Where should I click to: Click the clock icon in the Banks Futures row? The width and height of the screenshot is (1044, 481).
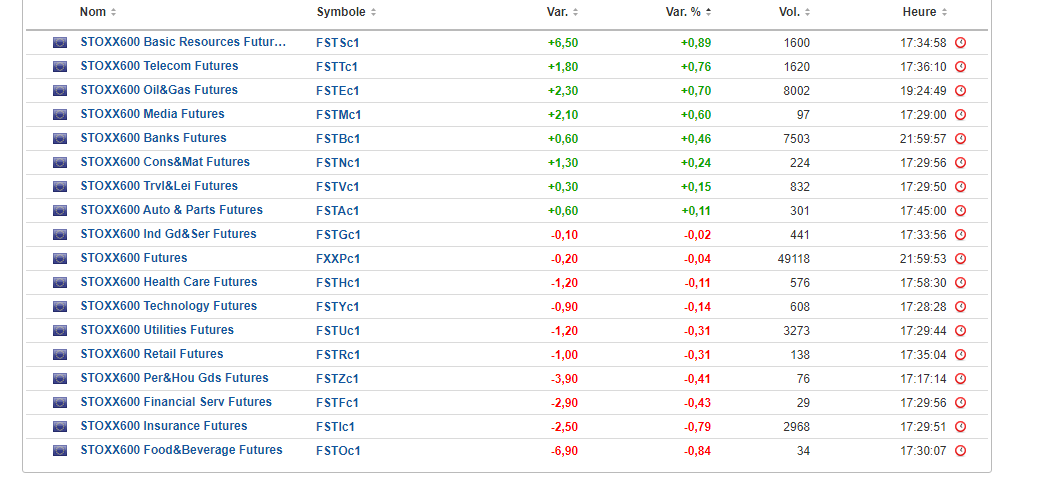point(961,139)
